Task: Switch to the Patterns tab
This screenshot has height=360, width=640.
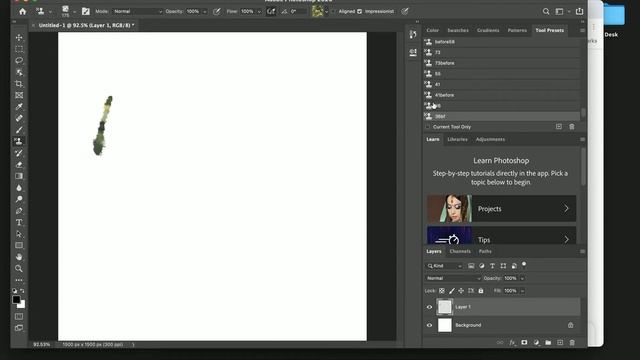Action: (517, 30)
